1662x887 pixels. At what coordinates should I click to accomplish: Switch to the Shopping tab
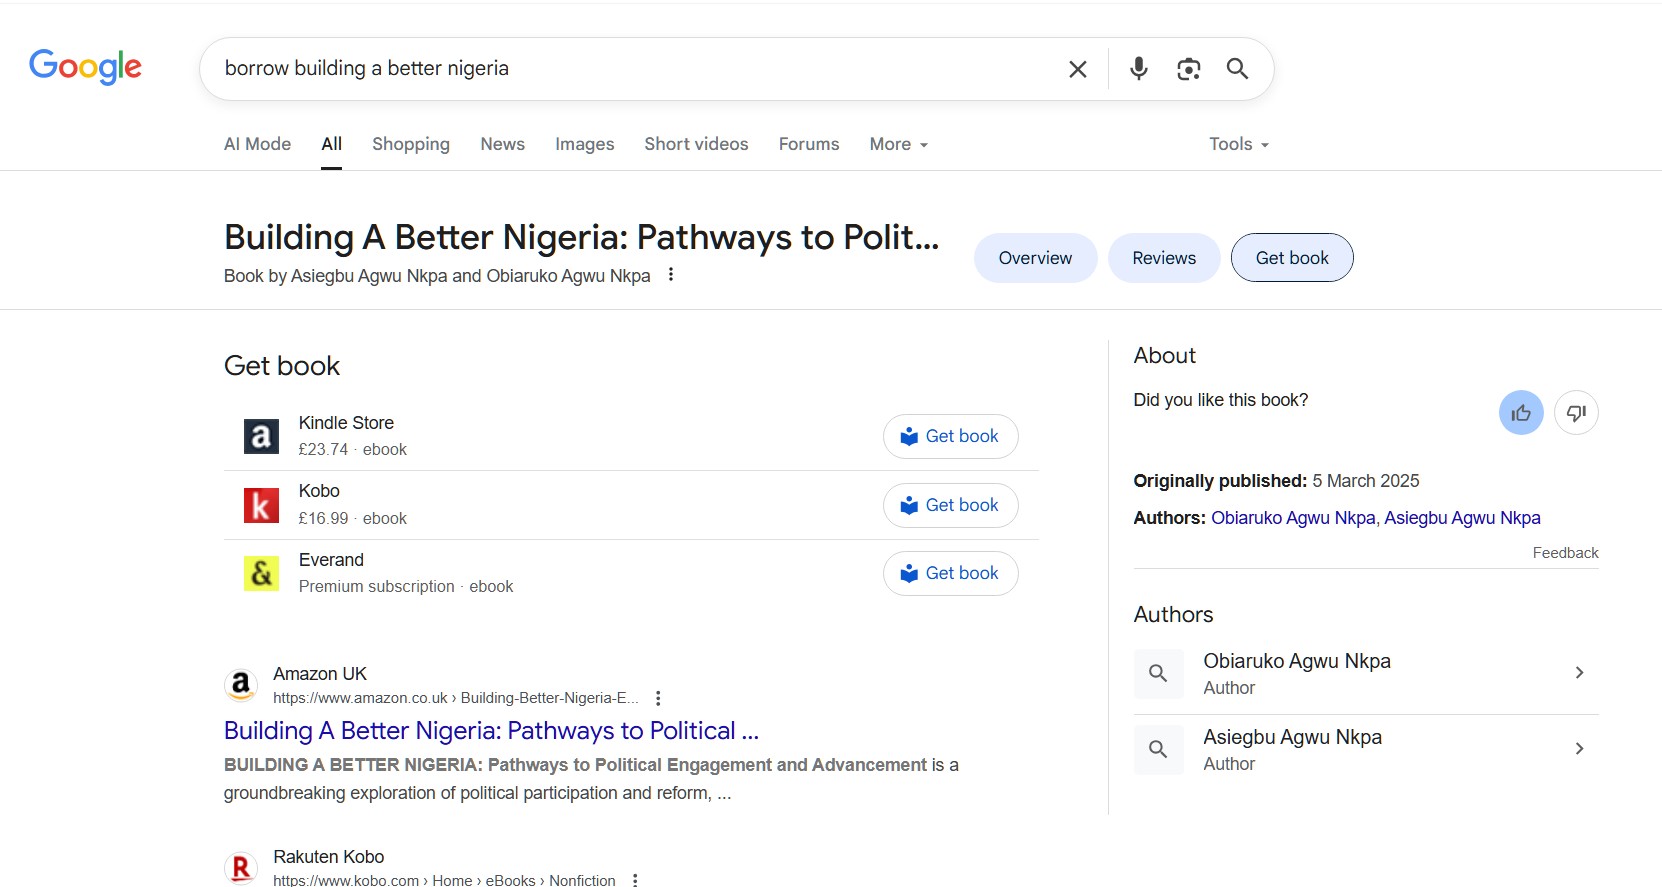(410, 144)
